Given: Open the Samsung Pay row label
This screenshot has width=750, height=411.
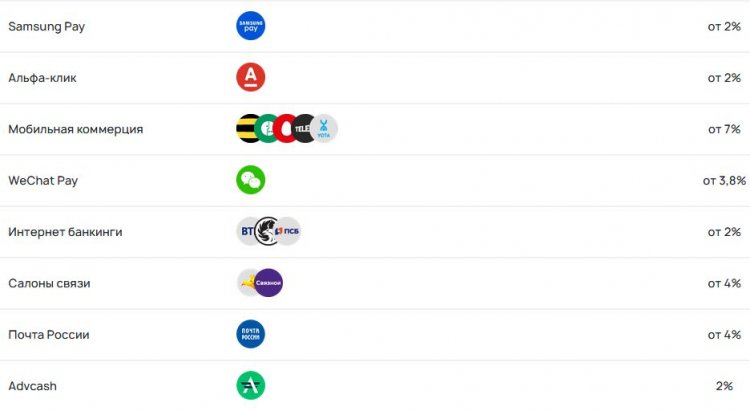Looking at the screenshot, I should tap(46, 26).
